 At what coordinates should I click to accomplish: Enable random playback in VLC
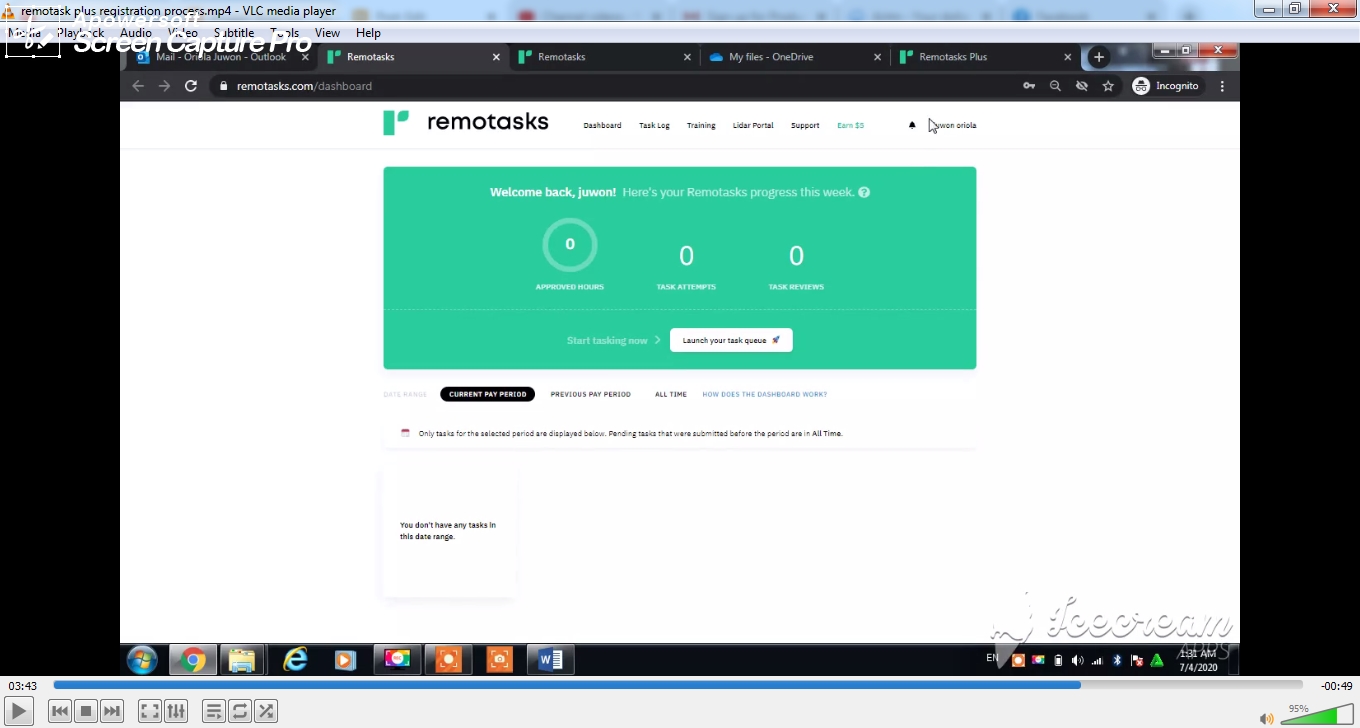click(266, 710)
